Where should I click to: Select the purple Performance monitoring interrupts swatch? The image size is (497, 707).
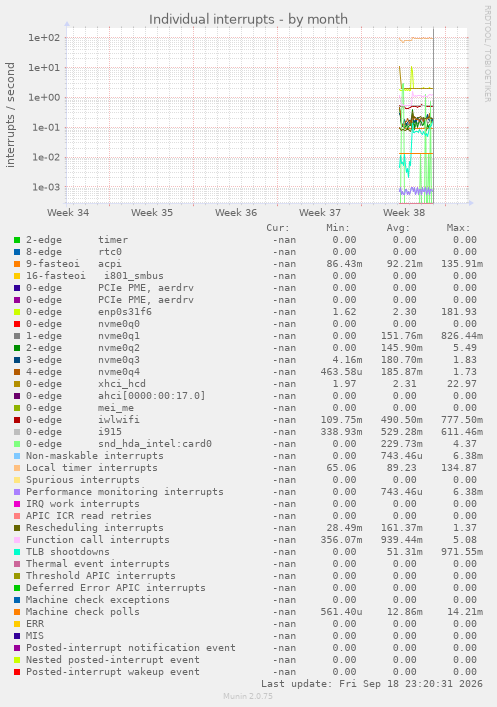click(17, 492)
